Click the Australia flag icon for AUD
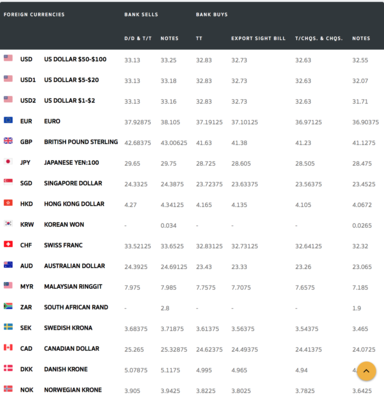This screenshot has height=400, width=384. click(x=8, y=265)
